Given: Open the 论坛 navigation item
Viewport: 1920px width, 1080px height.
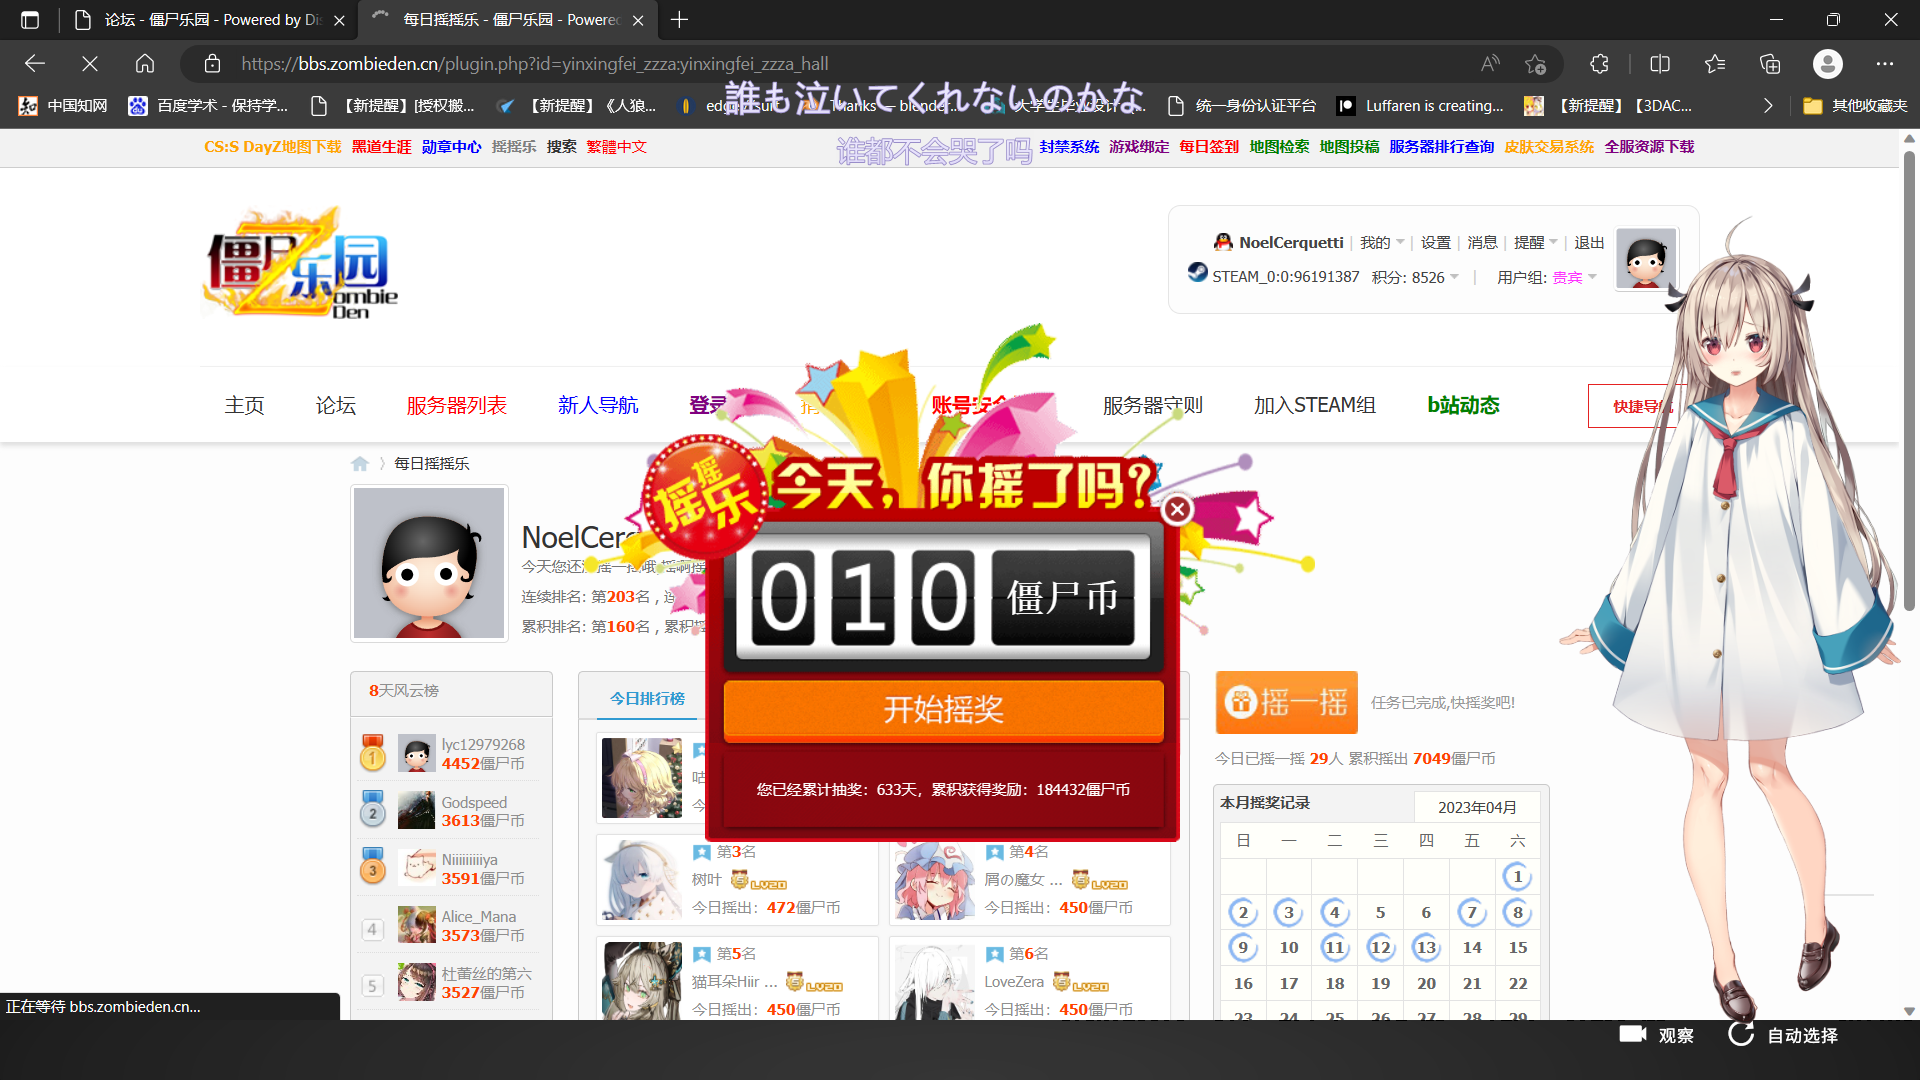Looking at the screenshot, I should point(336,405).
